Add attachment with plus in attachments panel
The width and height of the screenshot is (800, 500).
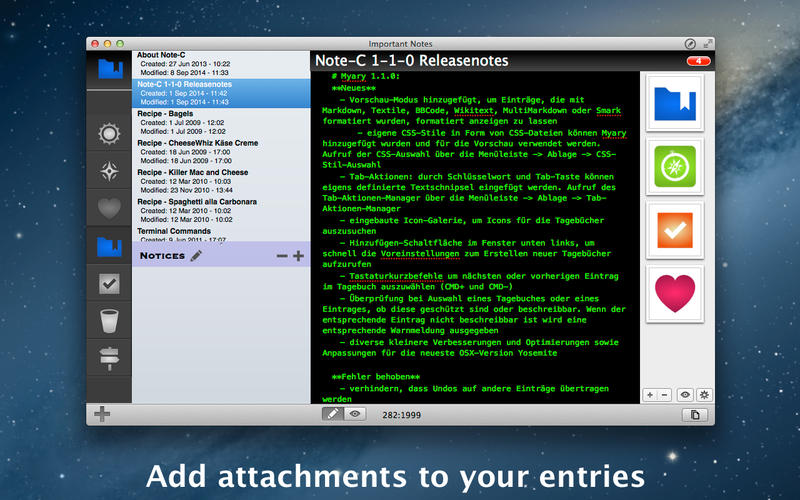click(649, 394)
